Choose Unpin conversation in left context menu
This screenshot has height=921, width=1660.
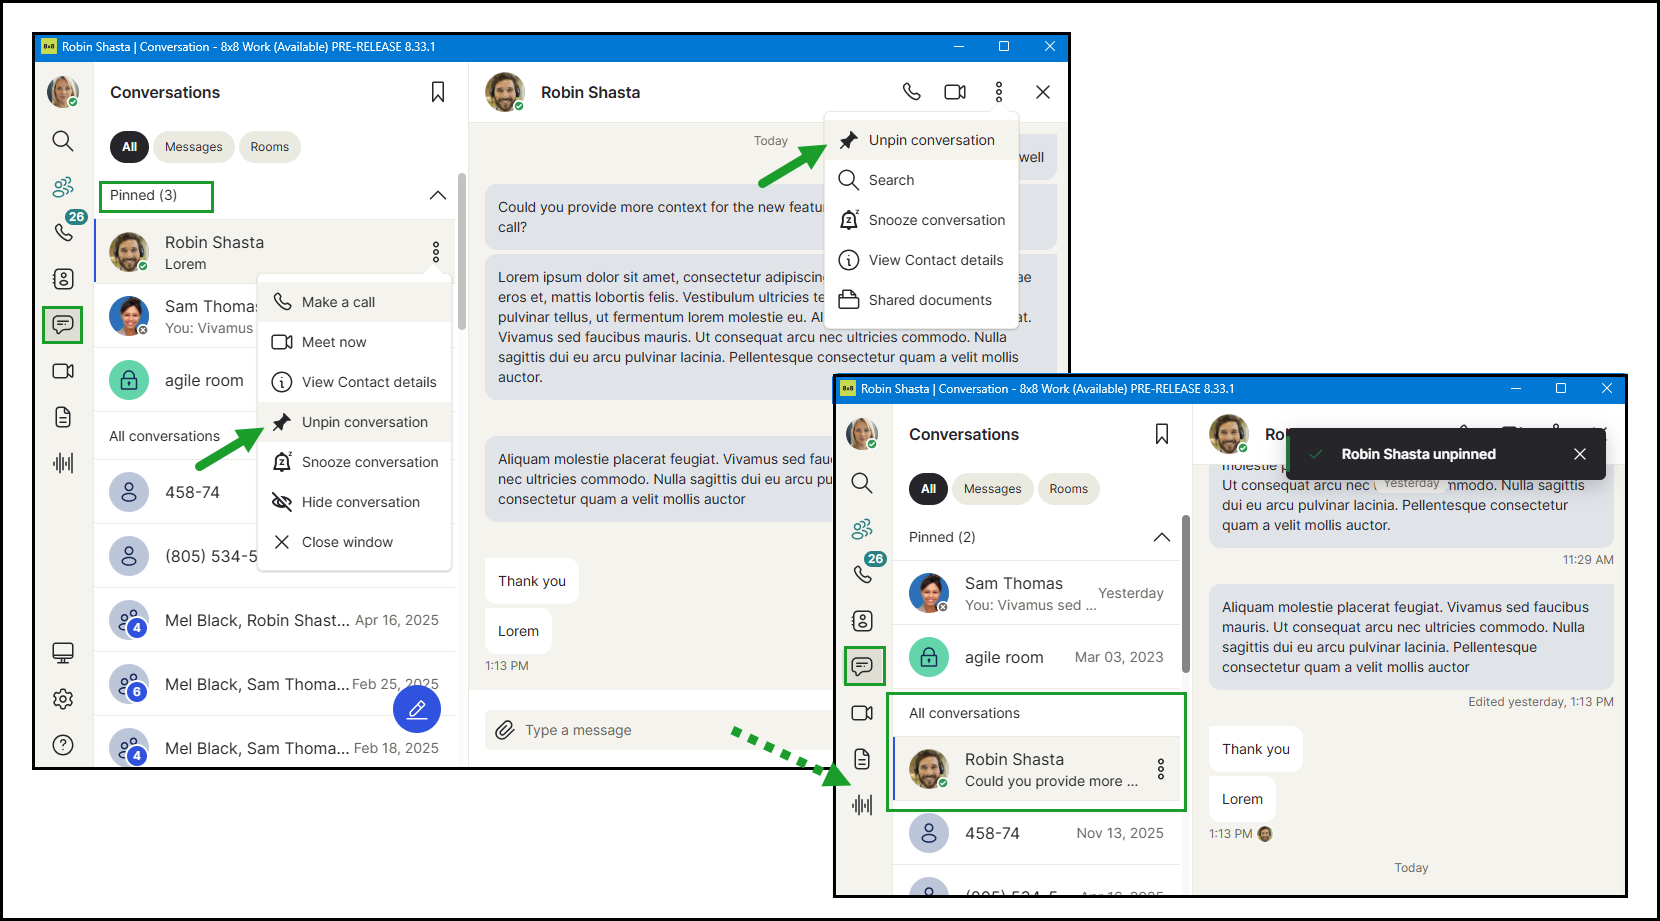point(355,422)
